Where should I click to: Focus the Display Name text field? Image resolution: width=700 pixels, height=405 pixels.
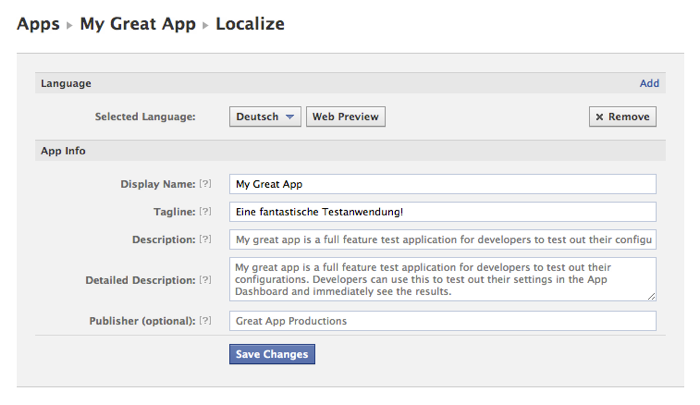[x=442, y=184]
